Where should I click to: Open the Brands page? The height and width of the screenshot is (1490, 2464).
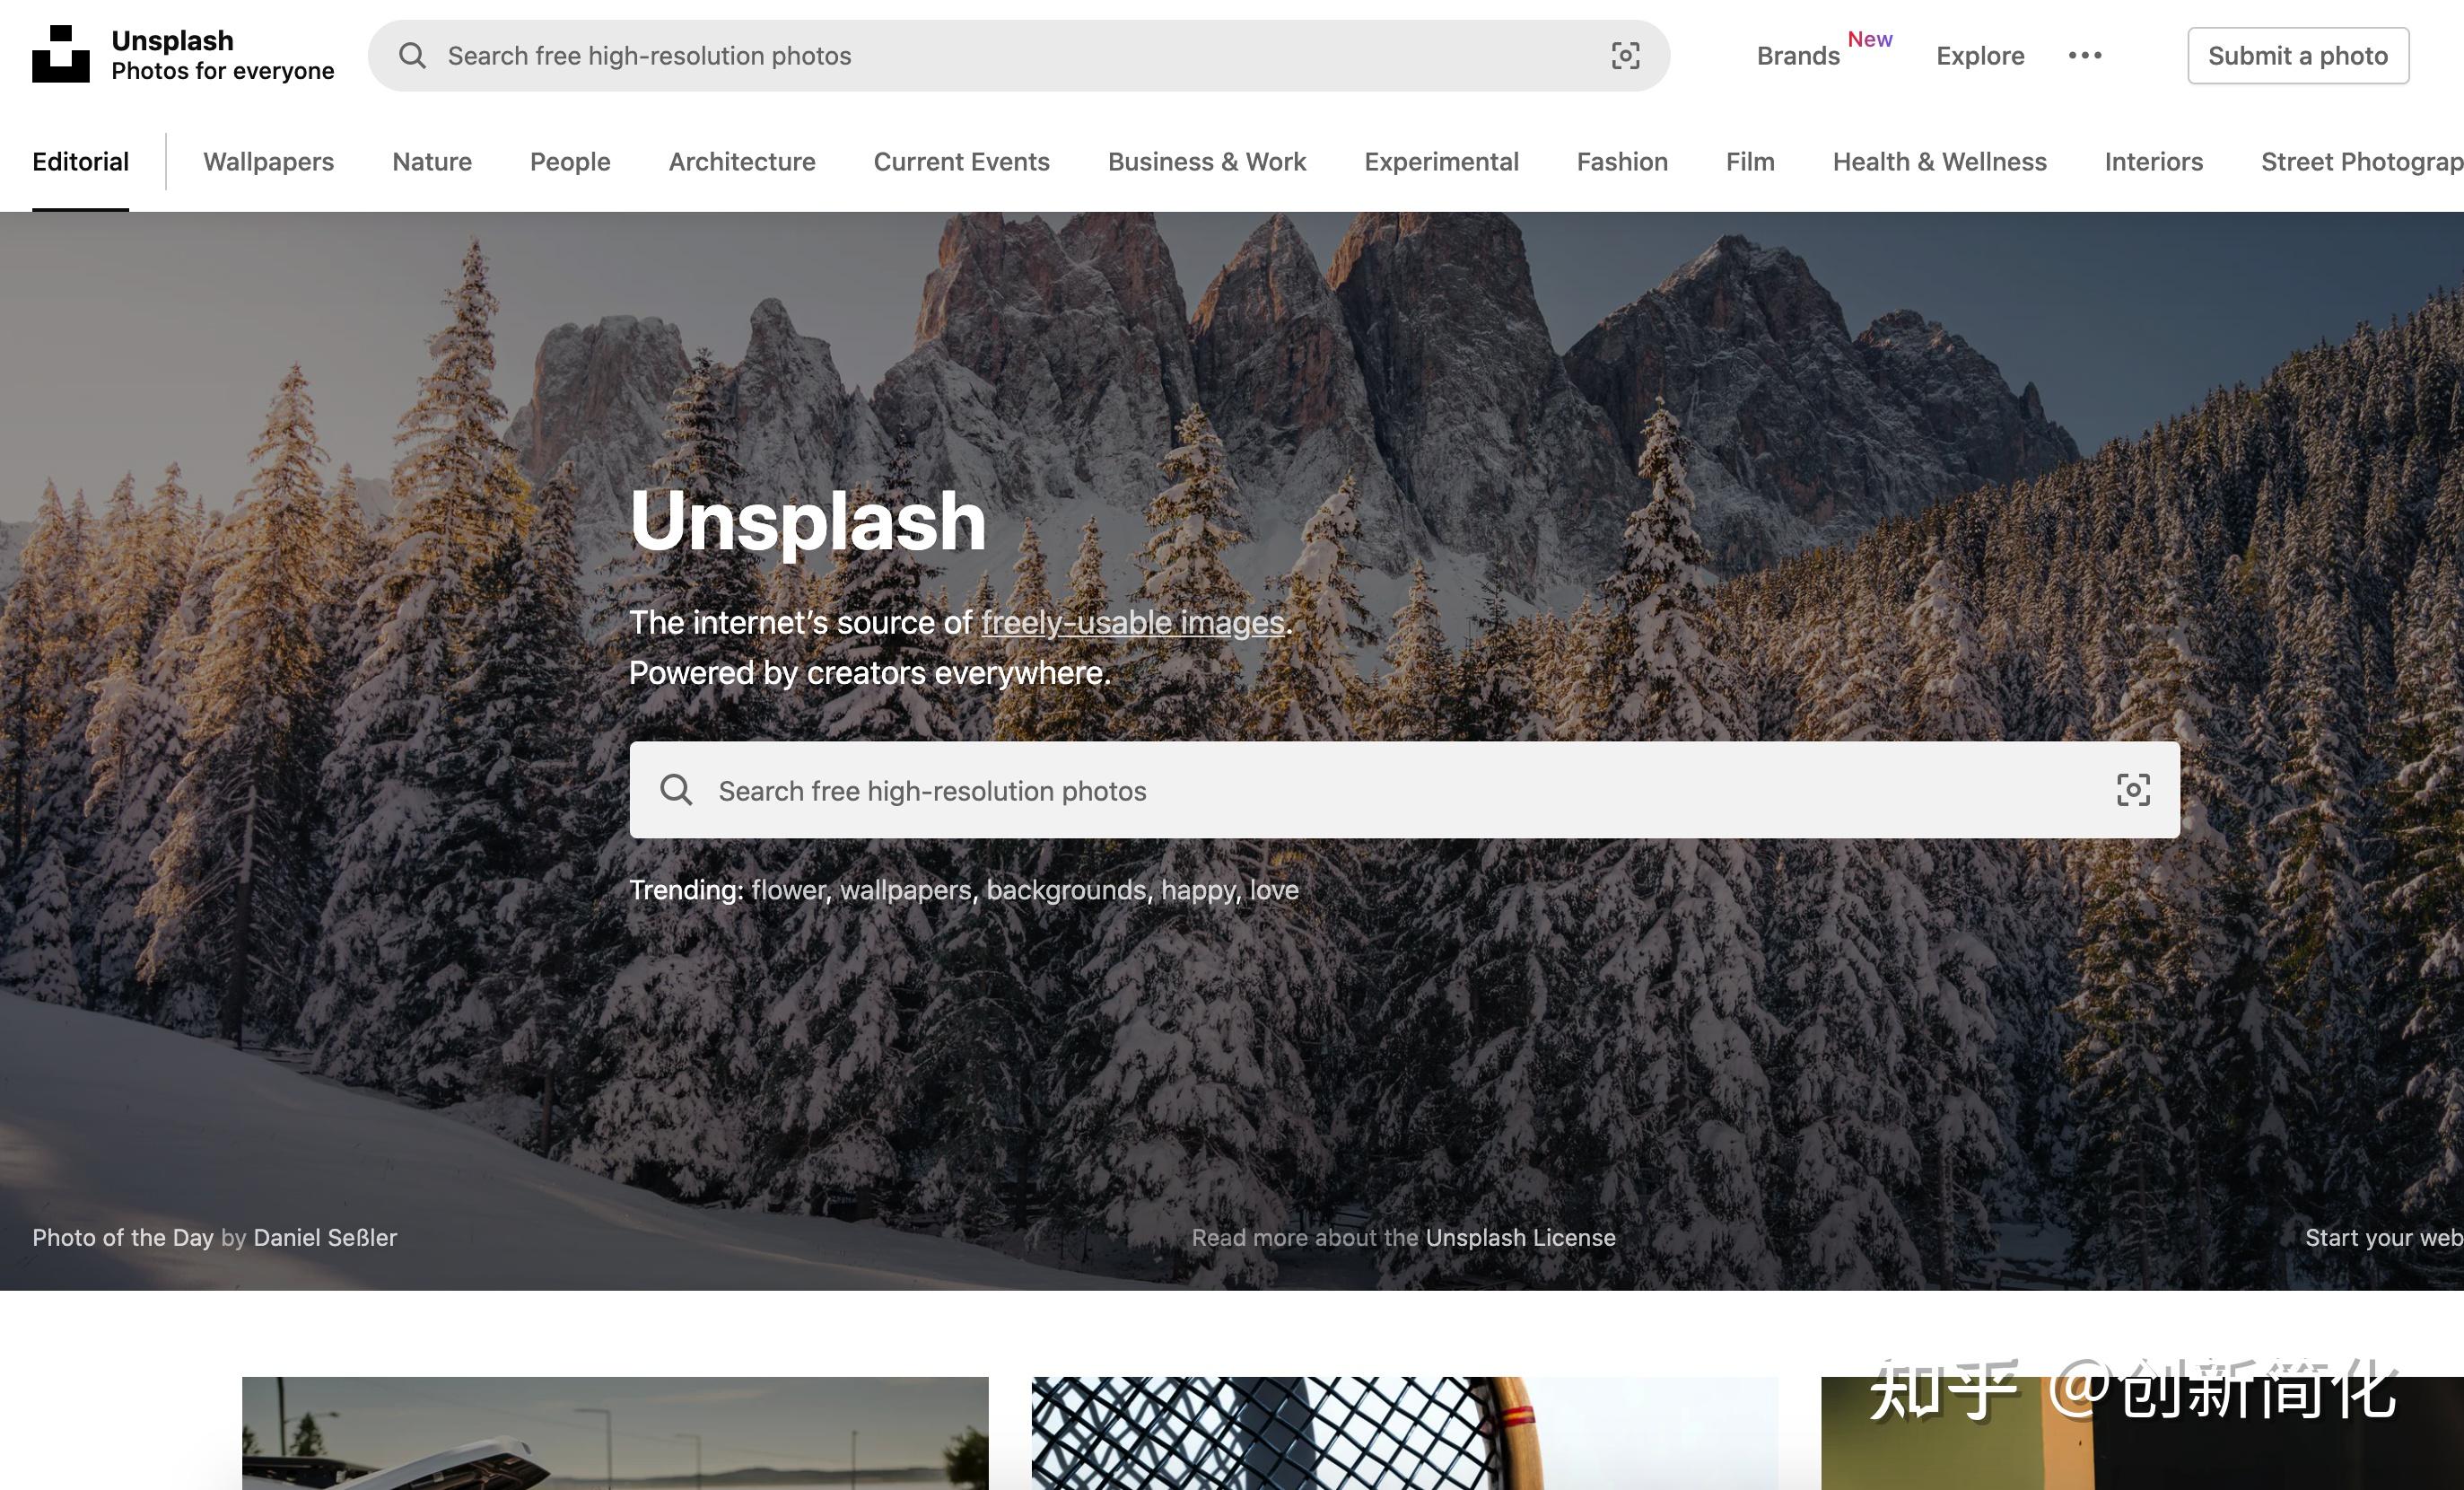click(1797, 56)
